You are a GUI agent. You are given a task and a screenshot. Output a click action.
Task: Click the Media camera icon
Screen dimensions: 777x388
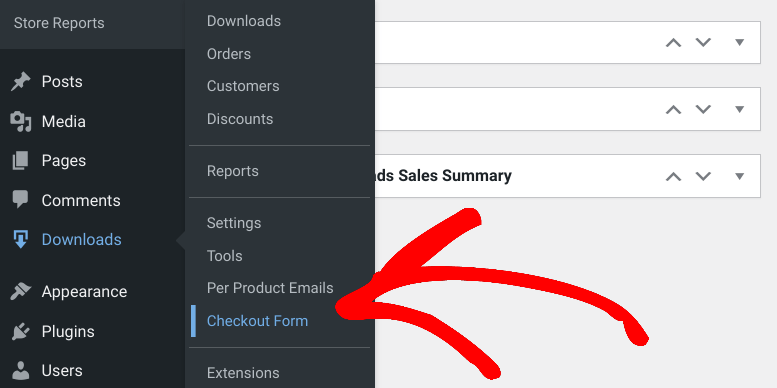[x=20, y=121]
